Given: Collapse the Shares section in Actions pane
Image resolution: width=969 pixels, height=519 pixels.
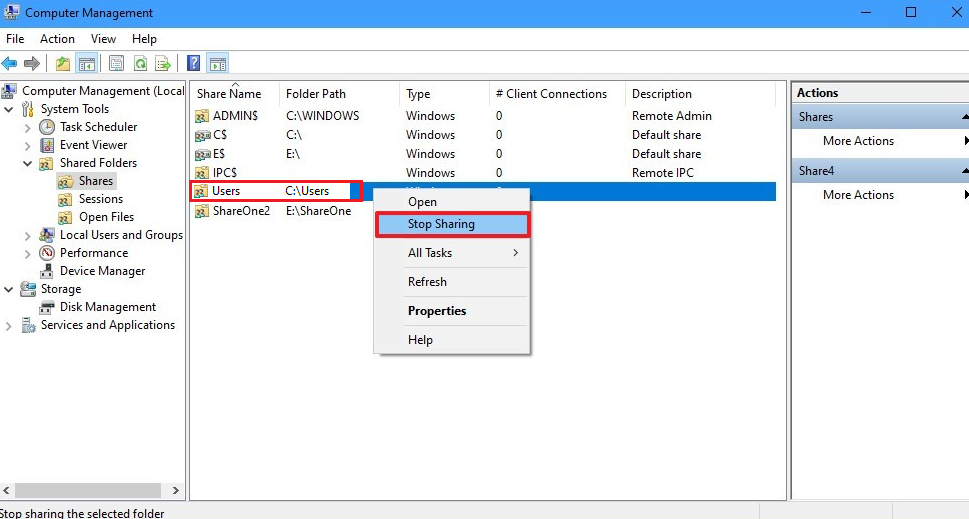Looking at the screenshot, I should click(x=964, y=117).
